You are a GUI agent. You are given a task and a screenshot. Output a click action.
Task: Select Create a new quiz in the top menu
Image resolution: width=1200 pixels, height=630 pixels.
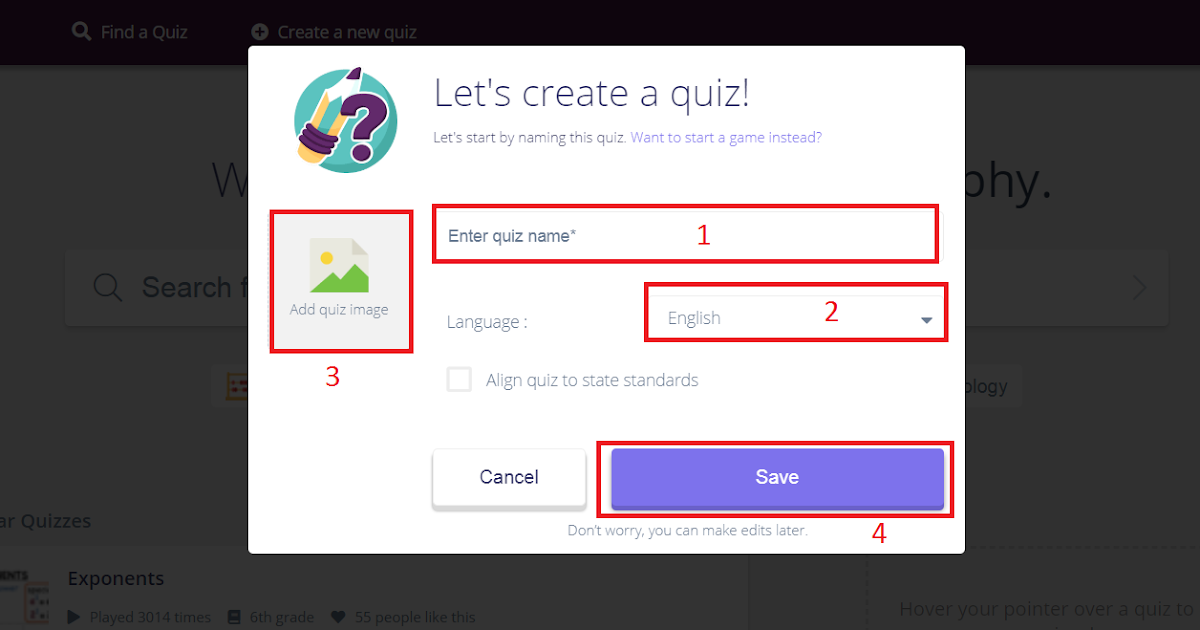pos(347,31)
